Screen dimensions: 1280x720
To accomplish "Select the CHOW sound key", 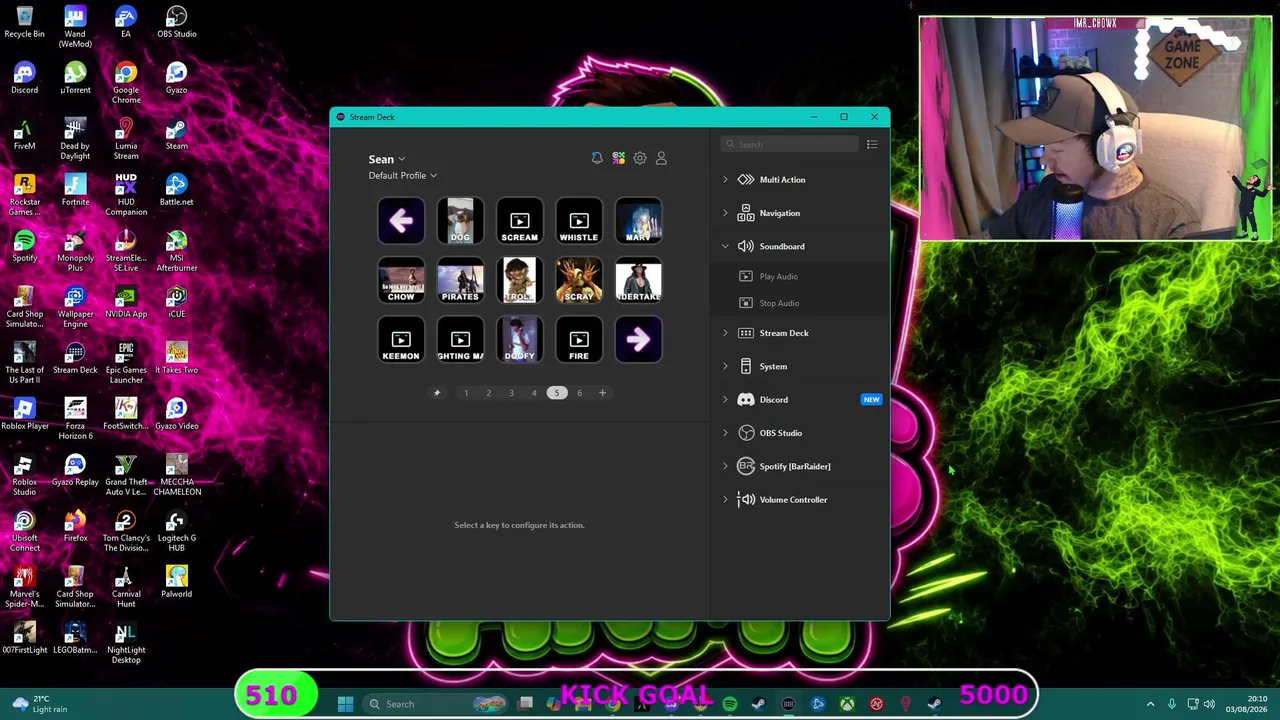I will pyautogui.click(x=401, y=280).
